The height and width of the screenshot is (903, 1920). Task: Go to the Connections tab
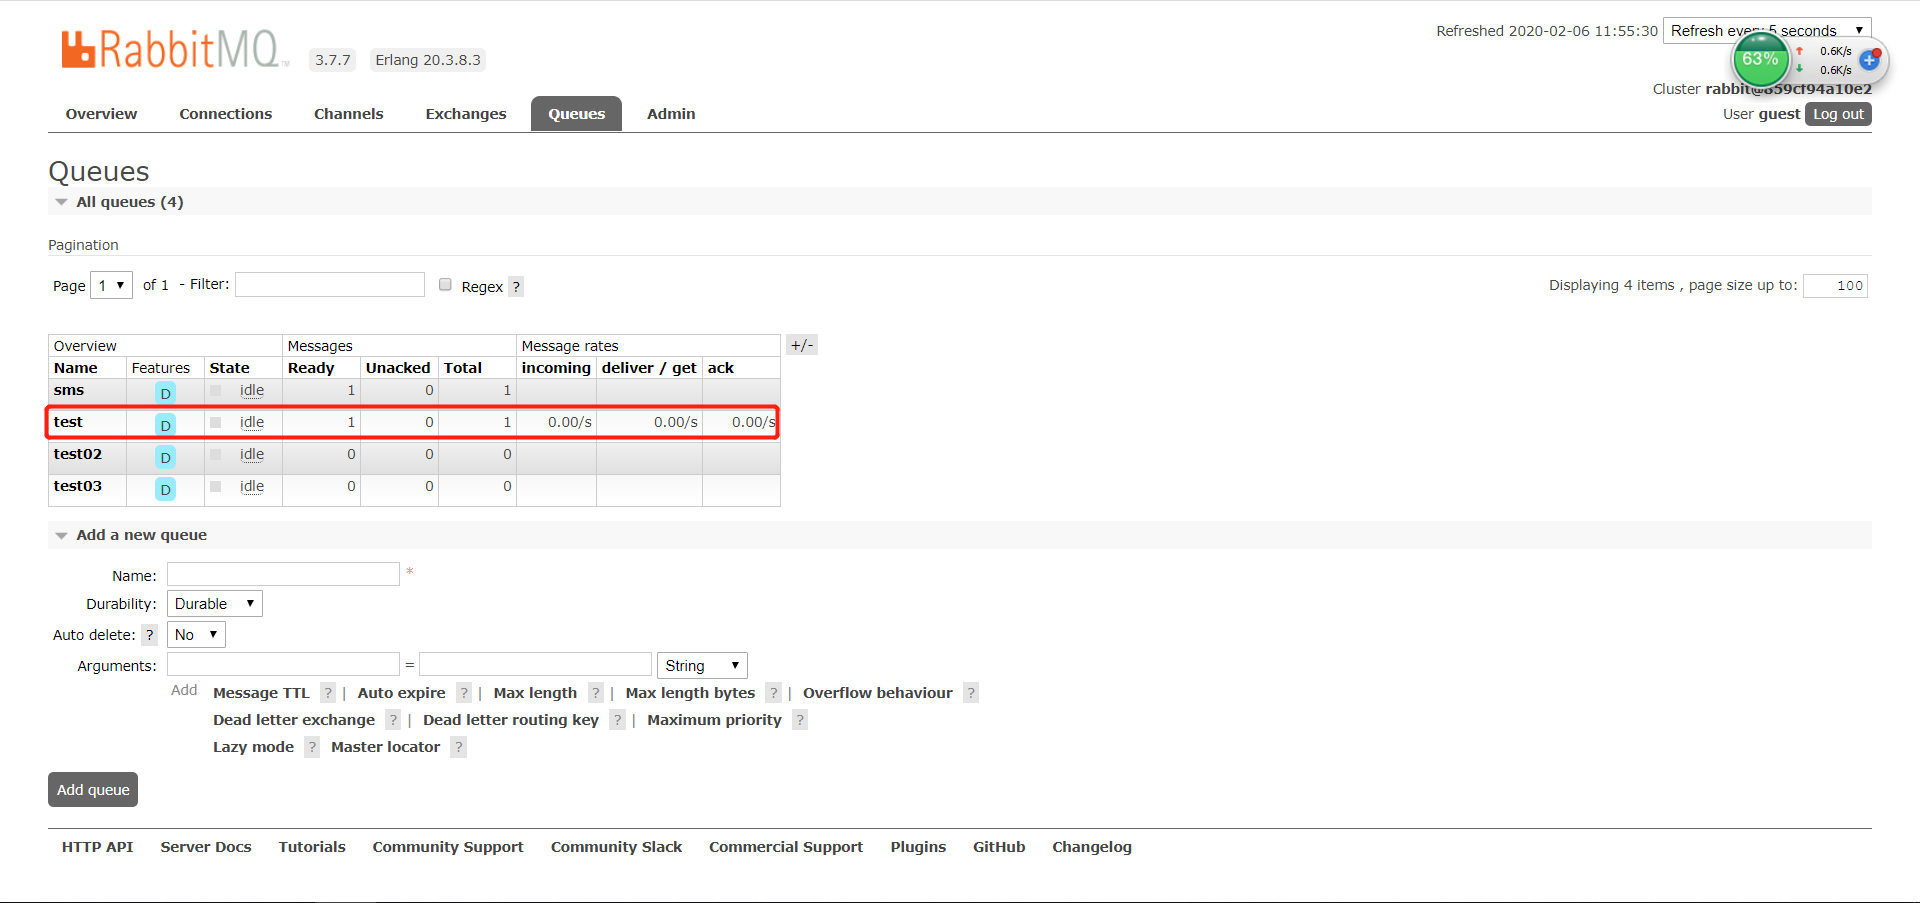click(x=226, y=114)
